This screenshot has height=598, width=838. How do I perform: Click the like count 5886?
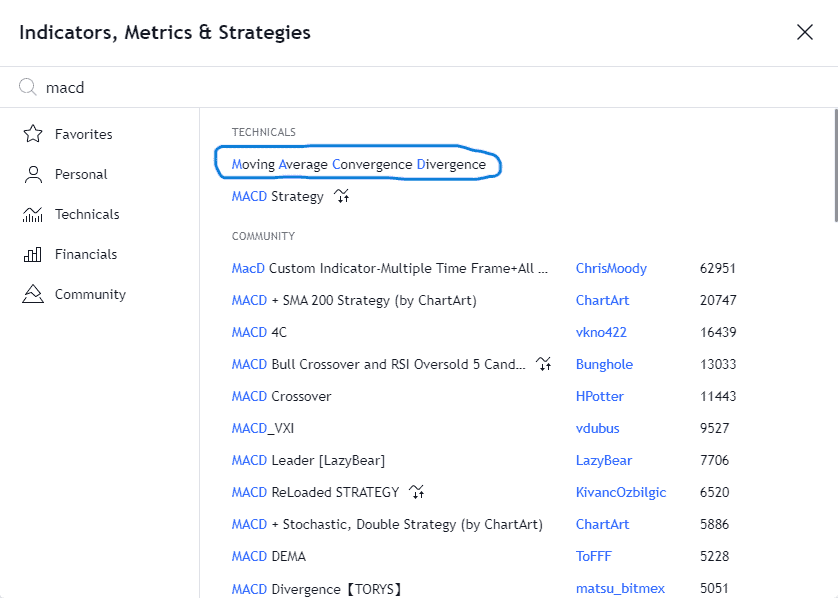point(715,524)
